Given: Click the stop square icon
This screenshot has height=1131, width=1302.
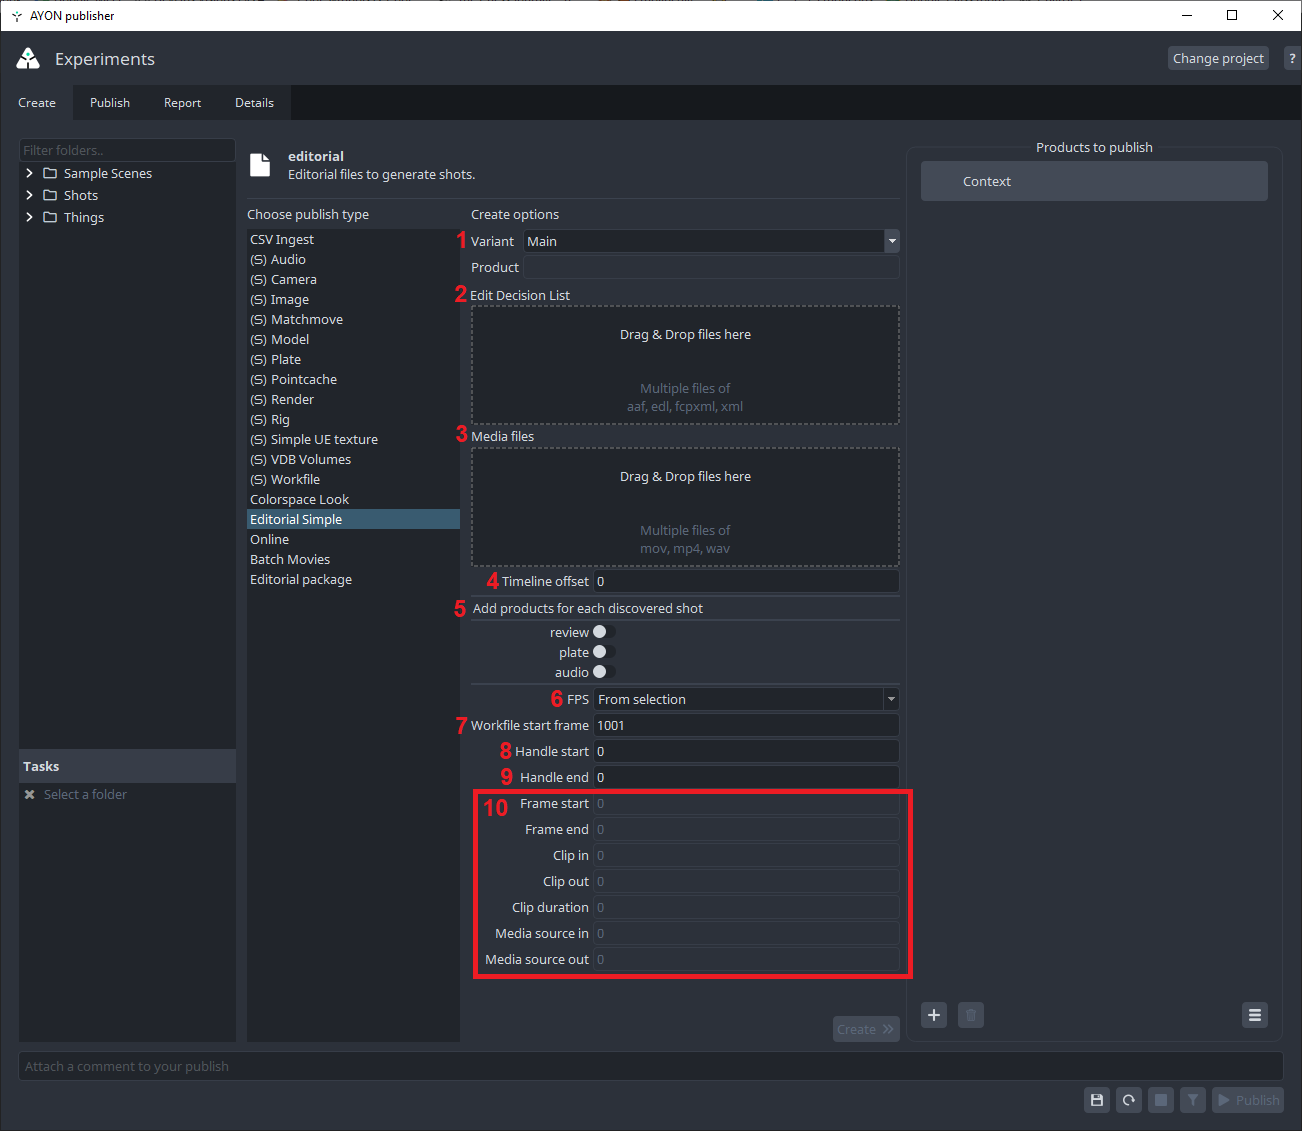Looking at the screenshot, I should click(1161, 1100).
